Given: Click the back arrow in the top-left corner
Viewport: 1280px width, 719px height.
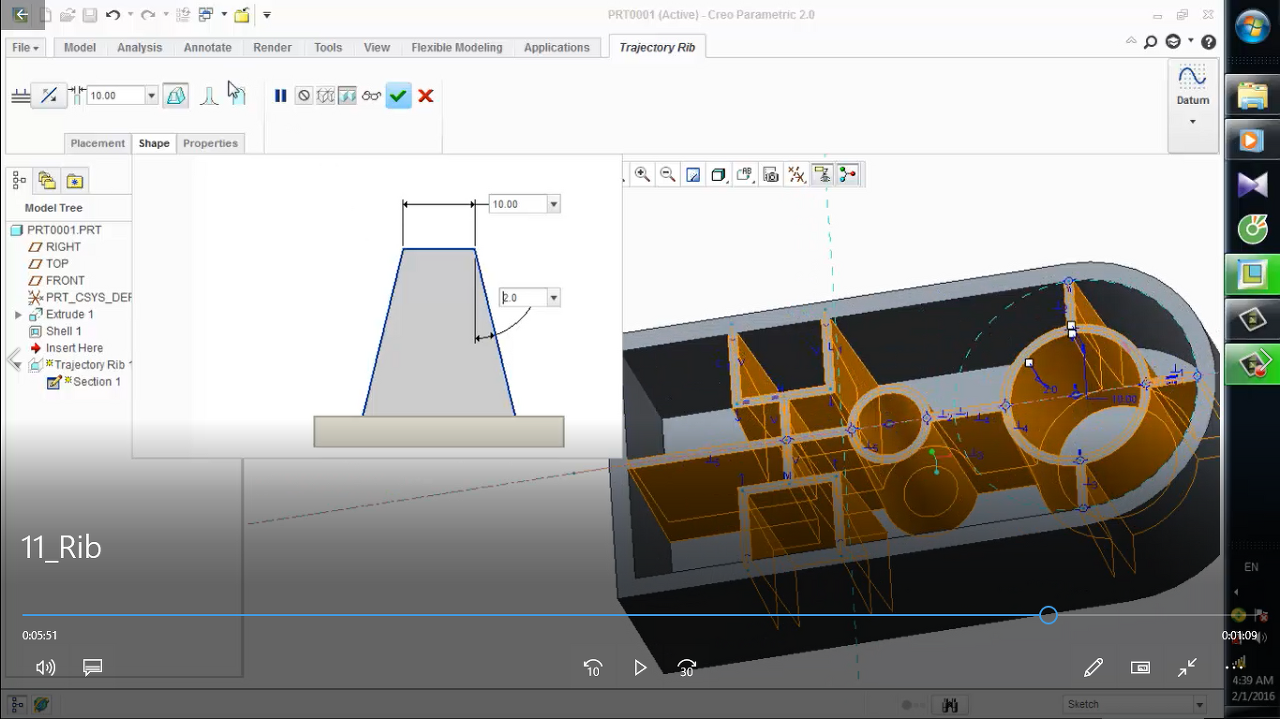Looking at the screenshot, I should [x=20, y=15].
